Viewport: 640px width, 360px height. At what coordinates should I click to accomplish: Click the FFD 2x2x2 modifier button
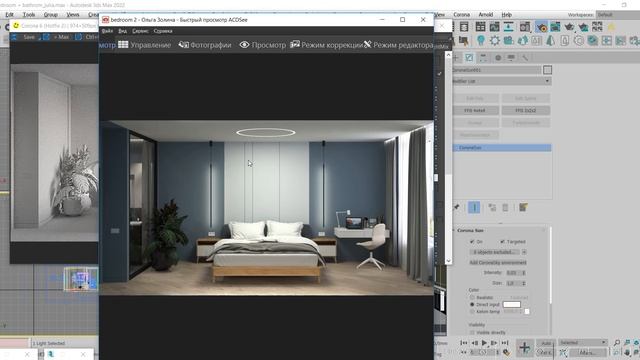point(526,110)
